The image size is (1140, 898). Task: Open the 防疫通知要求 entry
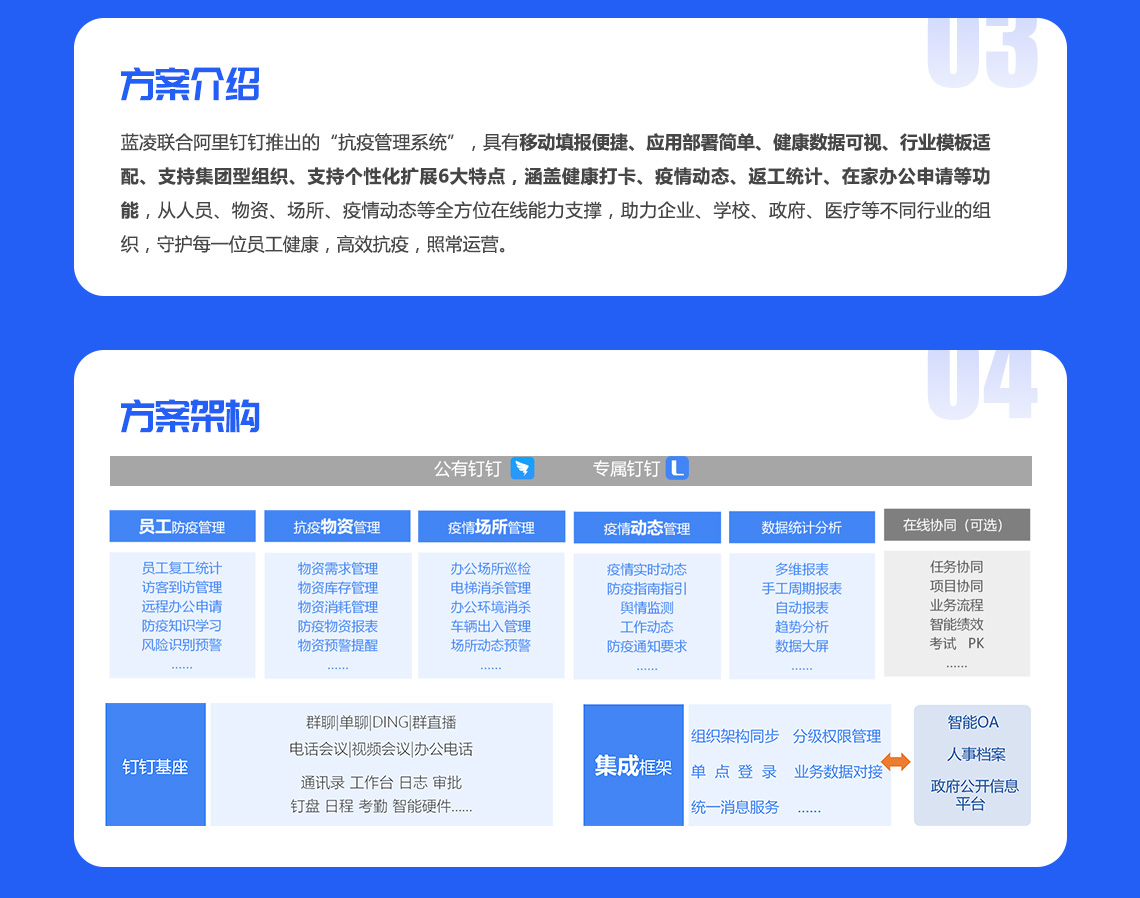(x=647, y=646)
